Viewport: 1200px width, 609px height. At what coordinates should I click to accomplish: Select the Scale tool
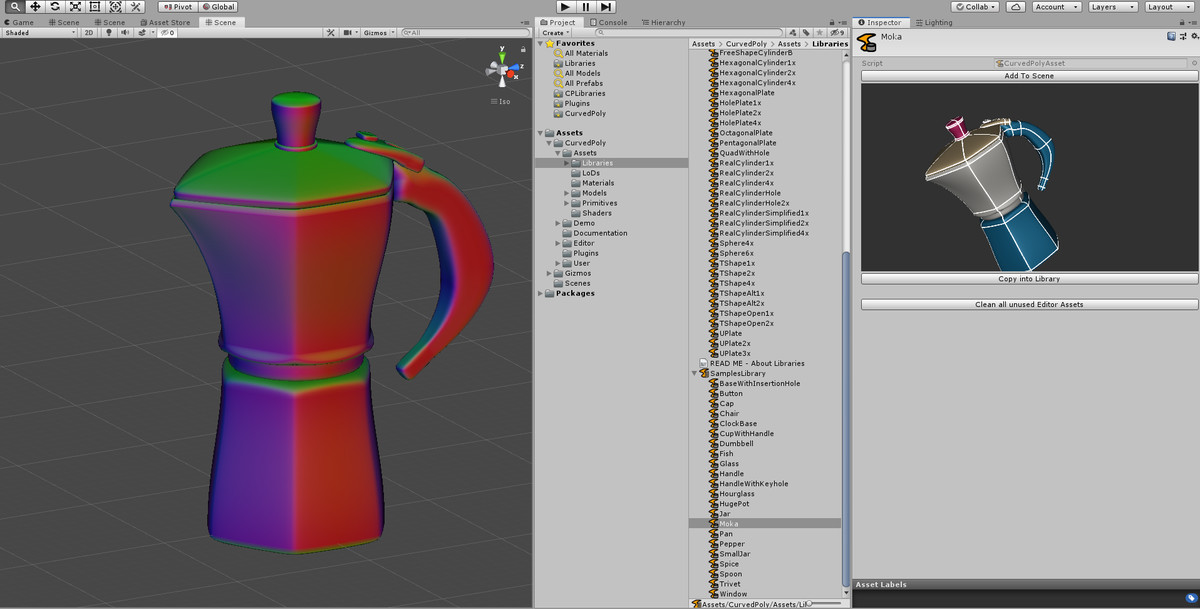tap(75, 6)
